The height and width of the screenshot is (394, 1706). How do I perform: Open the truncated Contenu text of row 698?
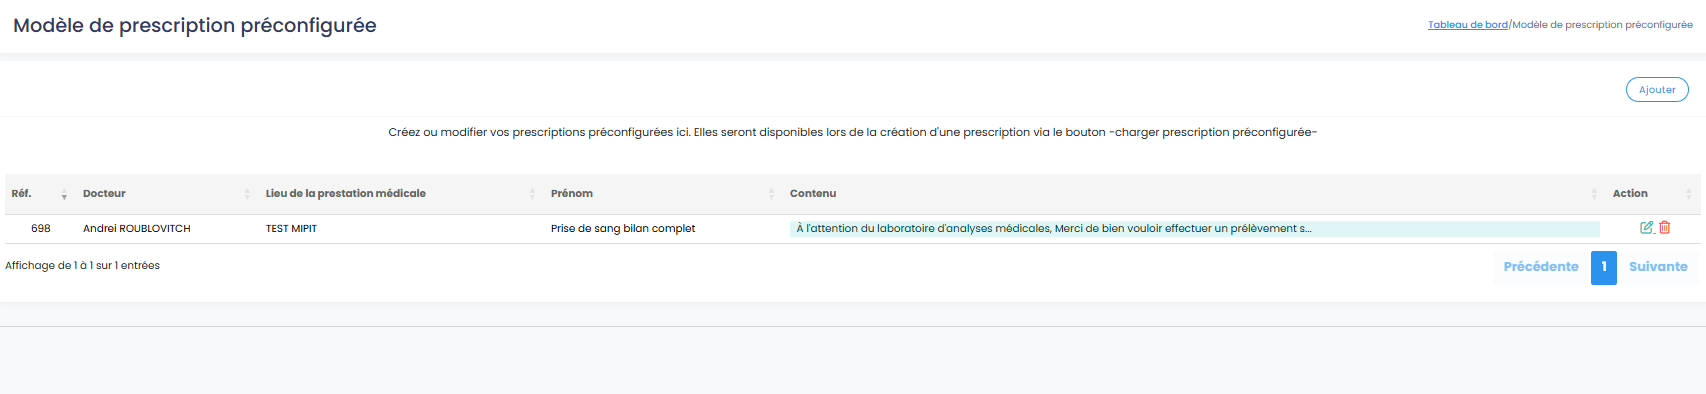click(1053, 229)
